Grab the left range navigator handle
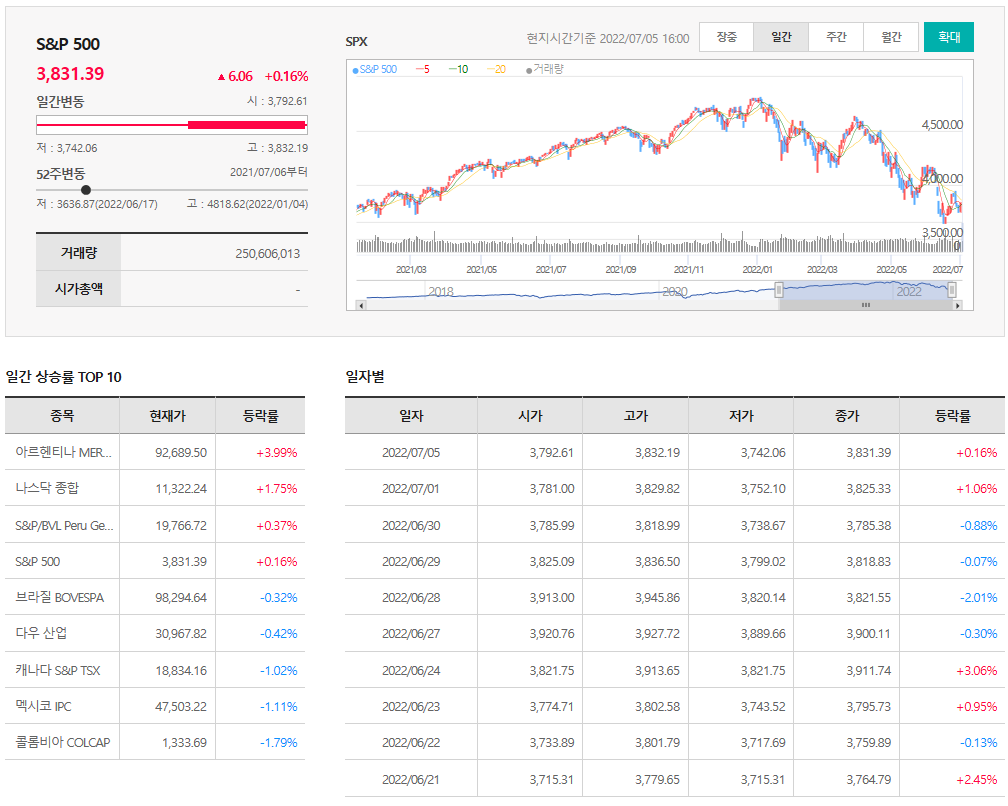 coord(778,290)
